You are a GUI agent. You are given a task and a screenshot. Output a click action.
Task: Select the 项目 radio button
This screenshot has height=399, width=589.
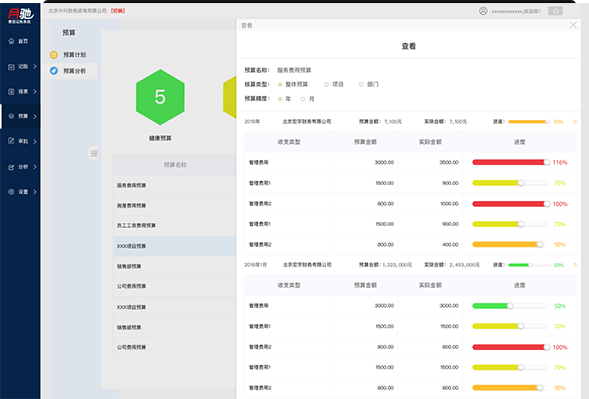[326, 85]
